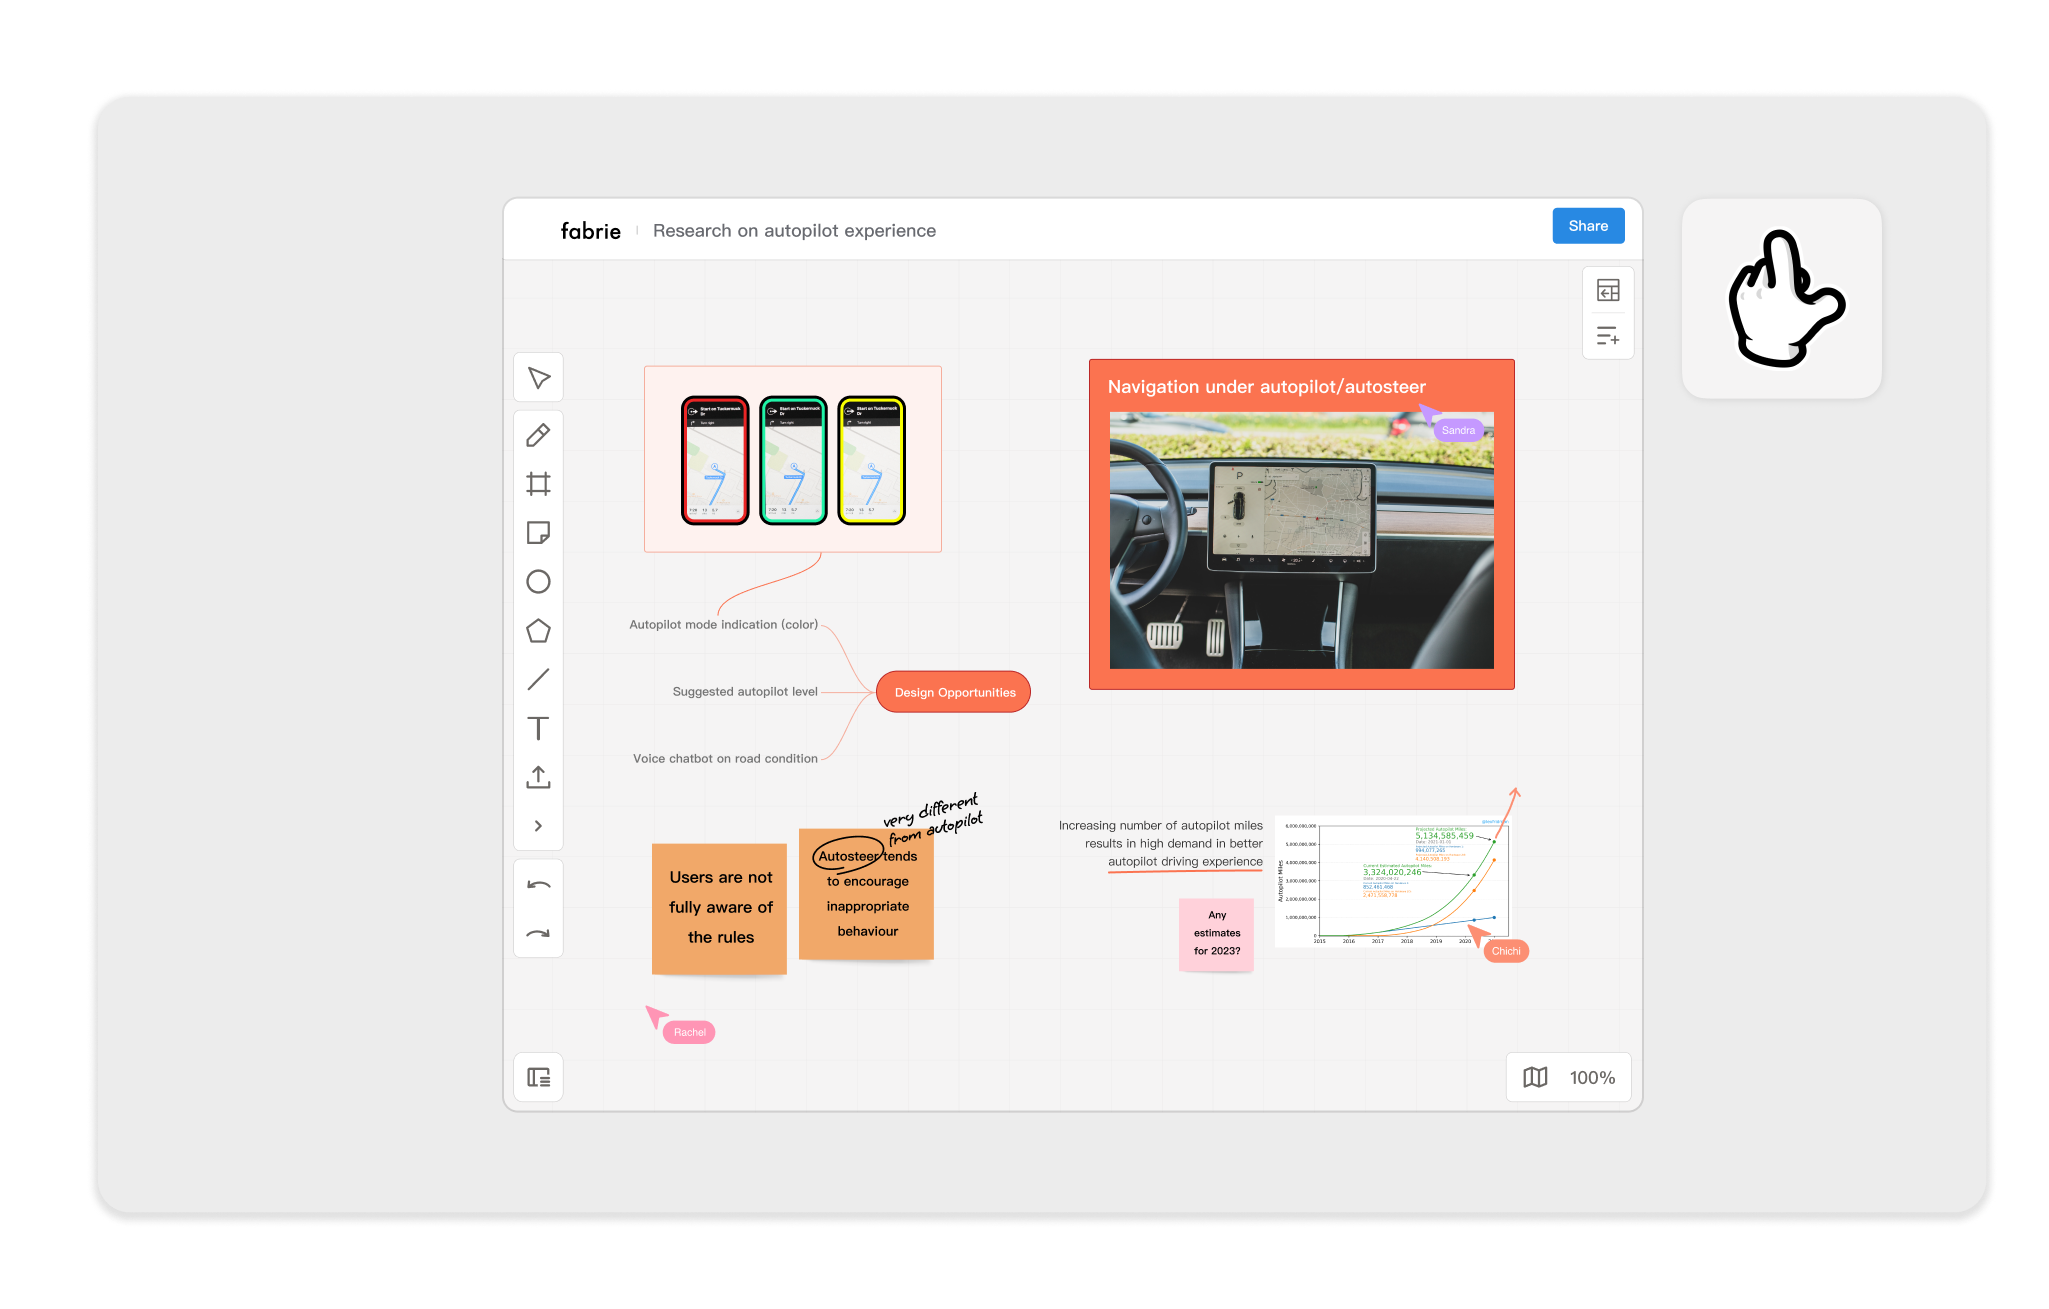
Task: Click the undo arrow
Action: click(x=538, y=885)
